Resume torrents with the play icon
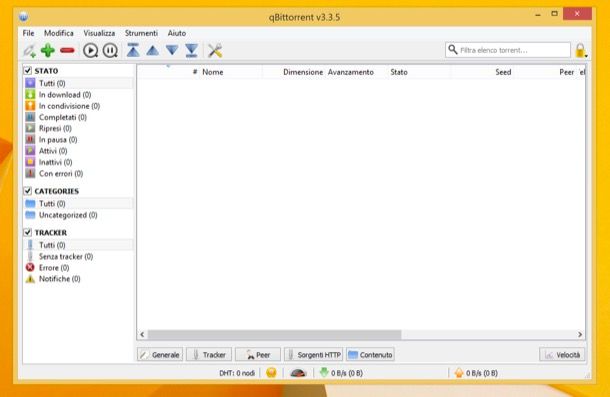Viewport: 610px width, 397px height. (x=91, y=51)
